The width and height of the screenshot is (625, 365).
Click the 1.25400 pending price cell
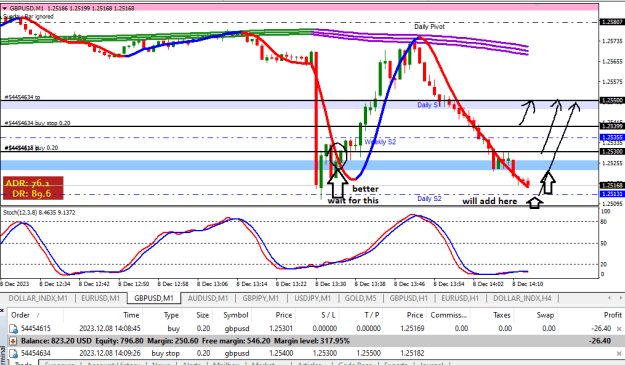(281, 353)
